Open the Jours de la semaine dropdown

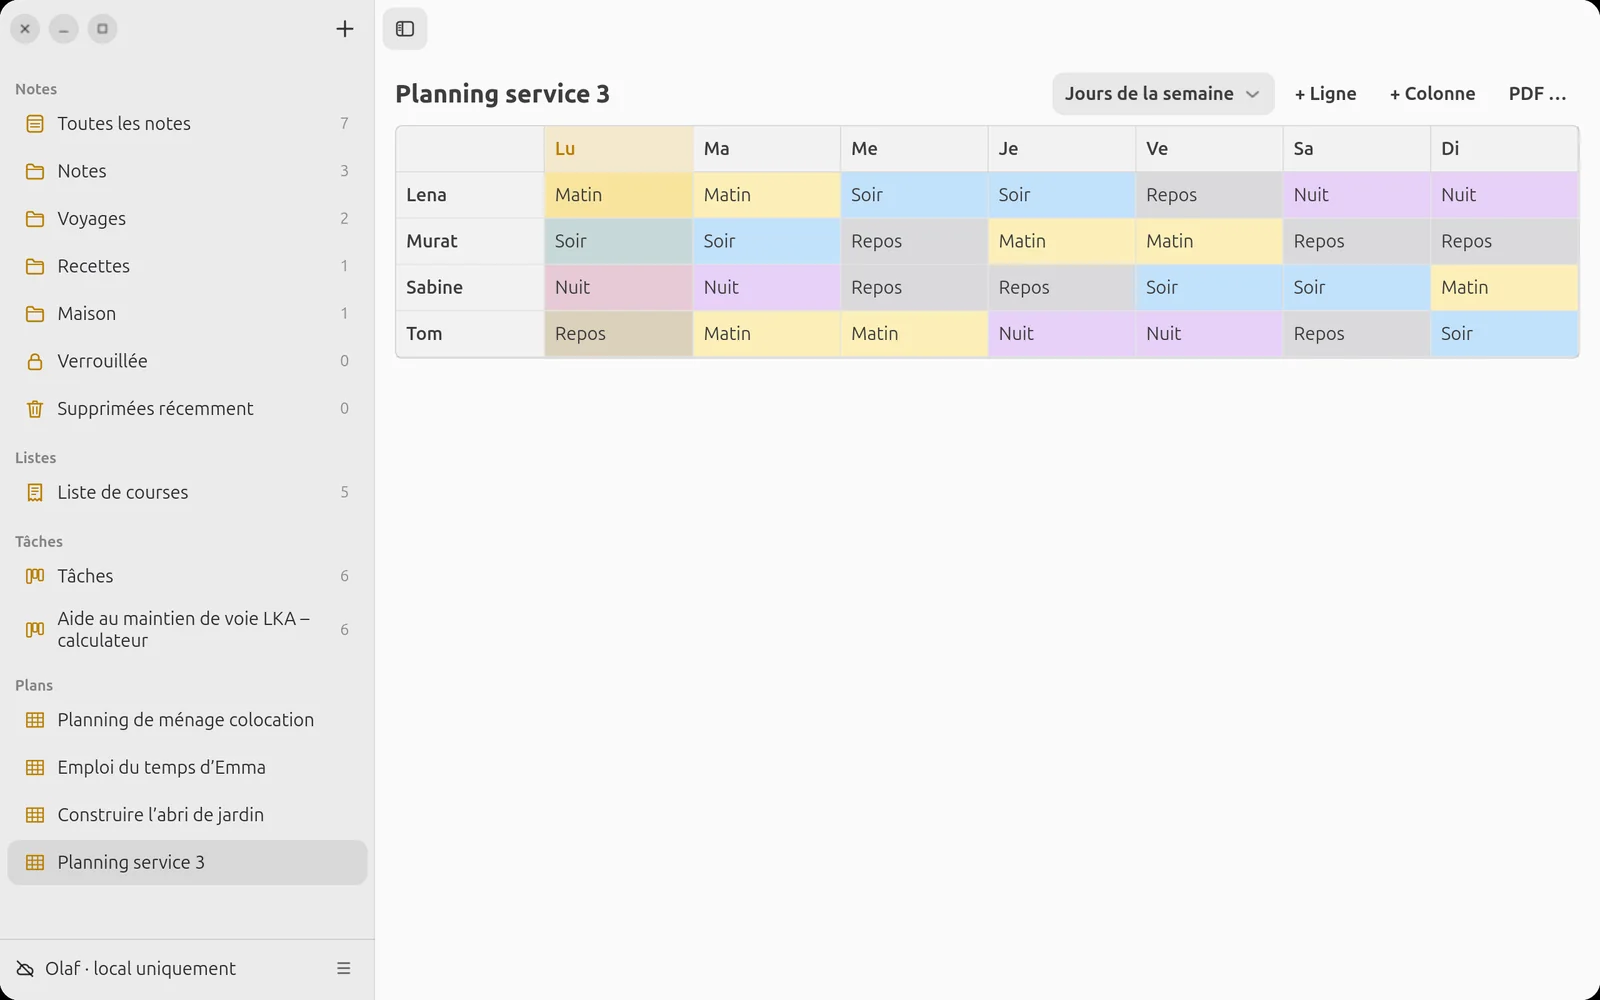1163,94
